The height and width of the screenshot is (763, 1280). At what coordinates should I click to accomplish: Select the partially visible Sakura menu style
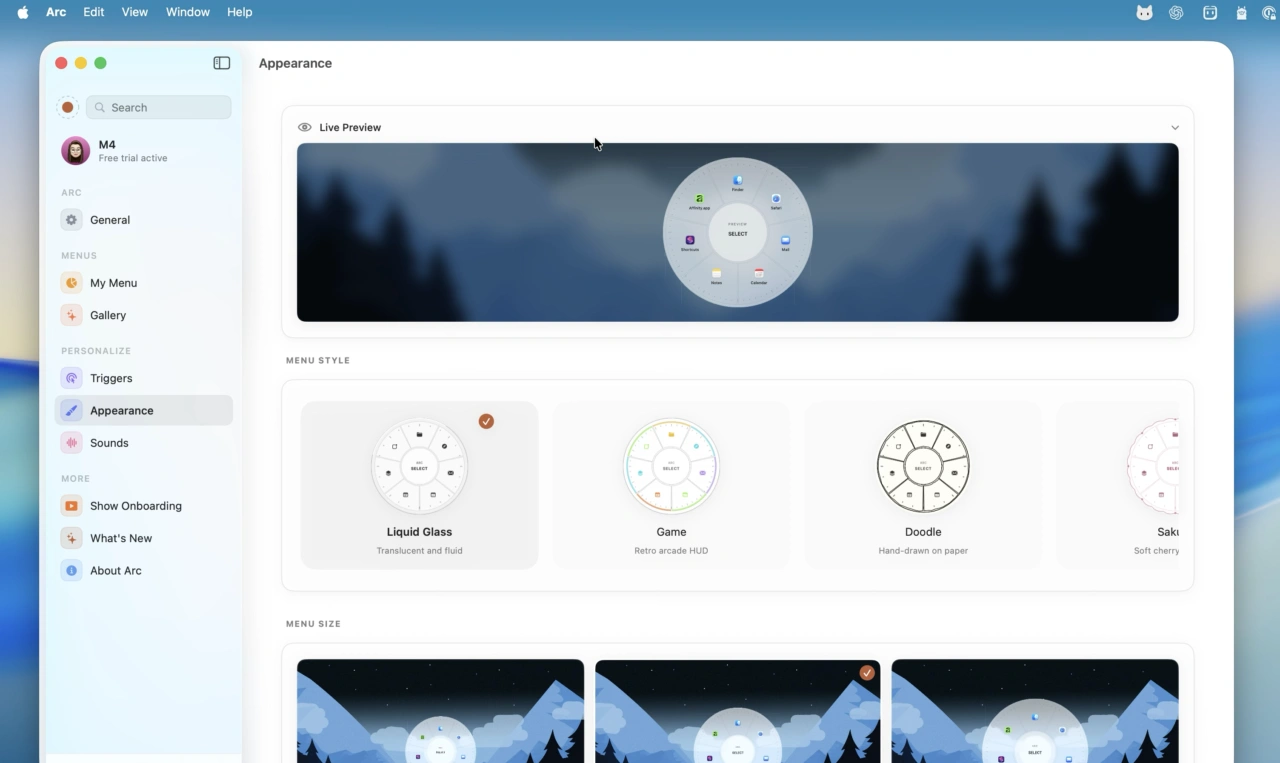1118,485
